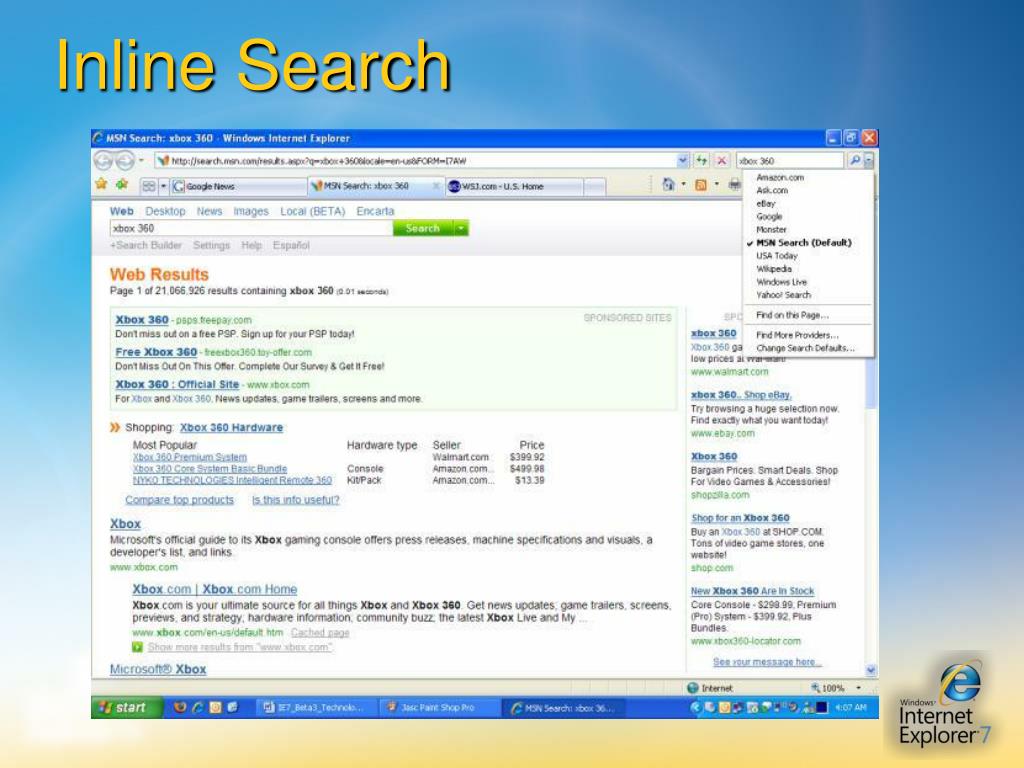
Task: Click the orange RSS Feeds icon
Action: point(701,185)
